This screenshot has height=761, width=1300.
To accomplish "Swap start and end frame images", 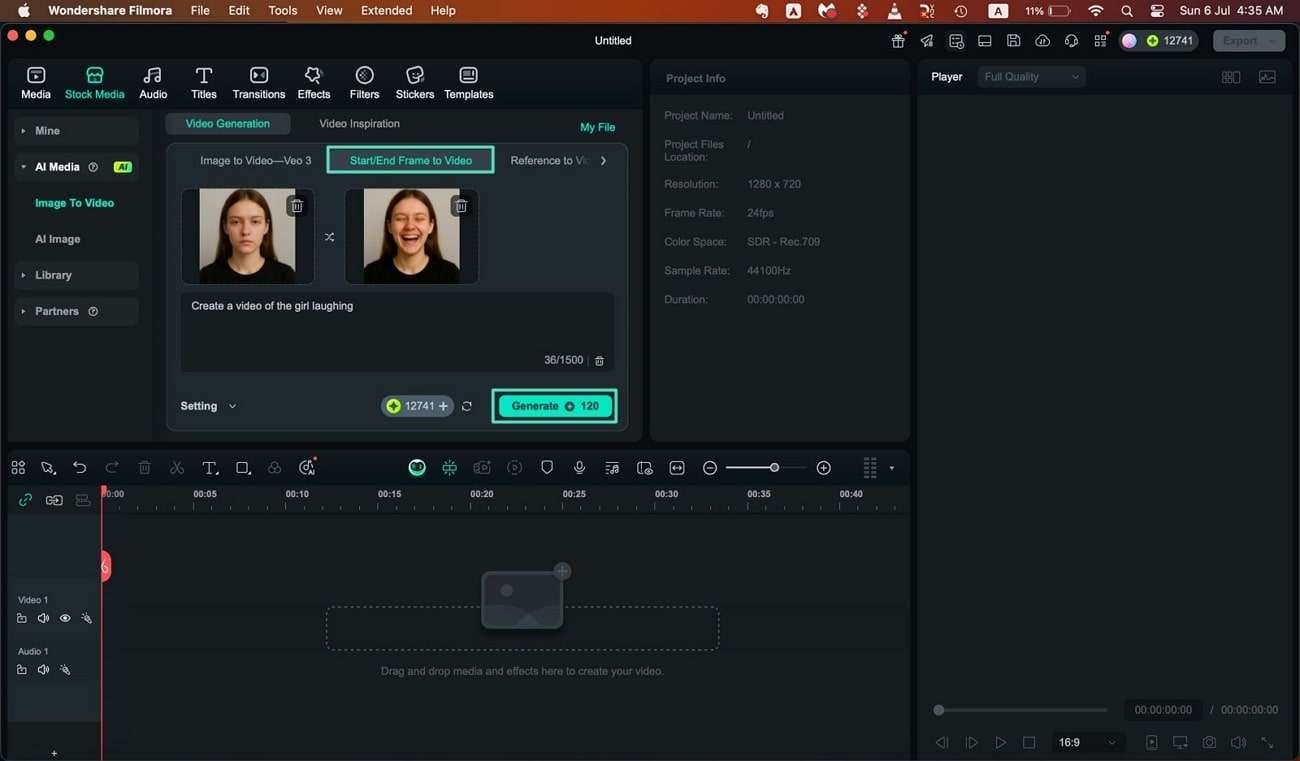I will click(329, 237).
